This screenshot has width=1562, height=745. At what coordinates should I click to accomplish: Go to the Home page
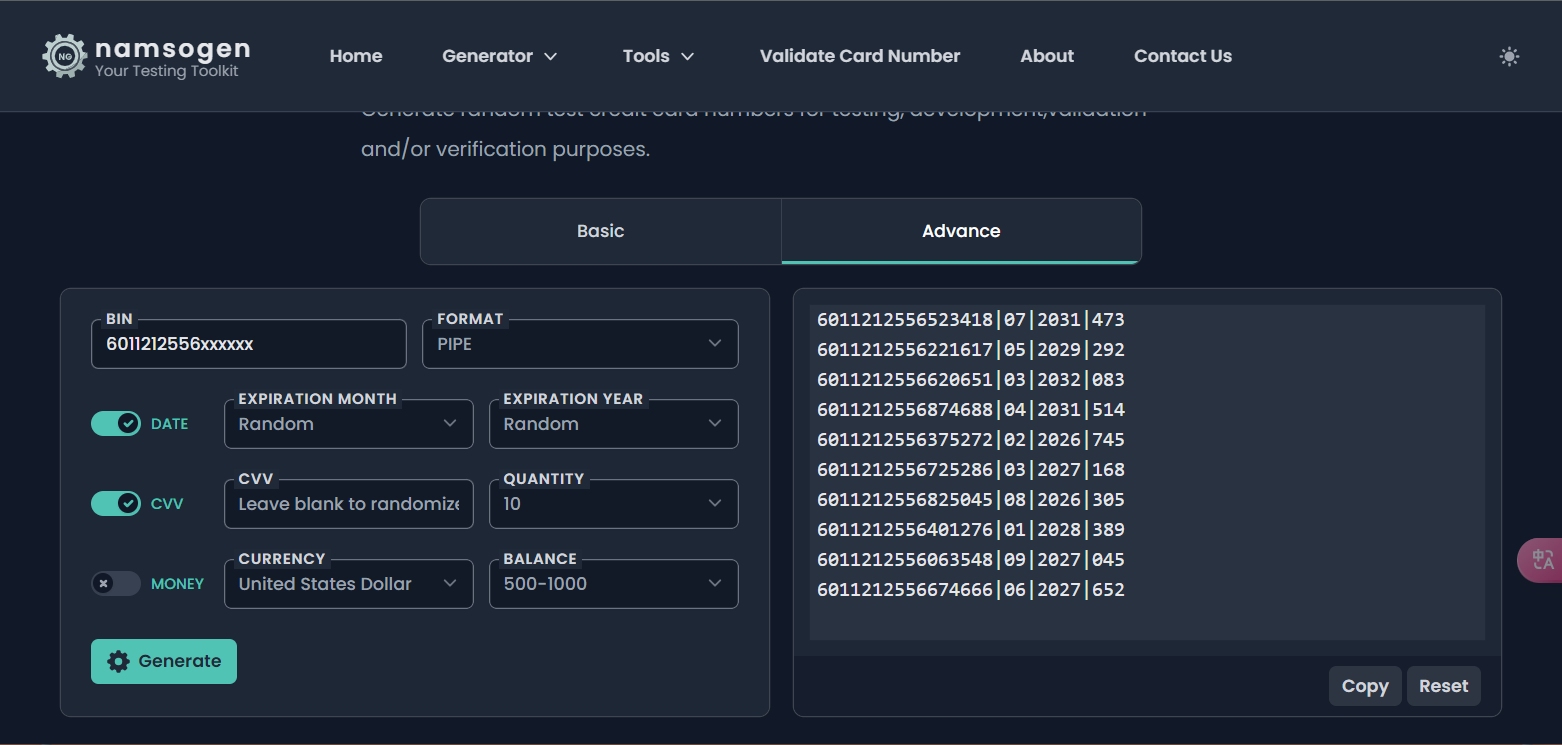[356, 56]
